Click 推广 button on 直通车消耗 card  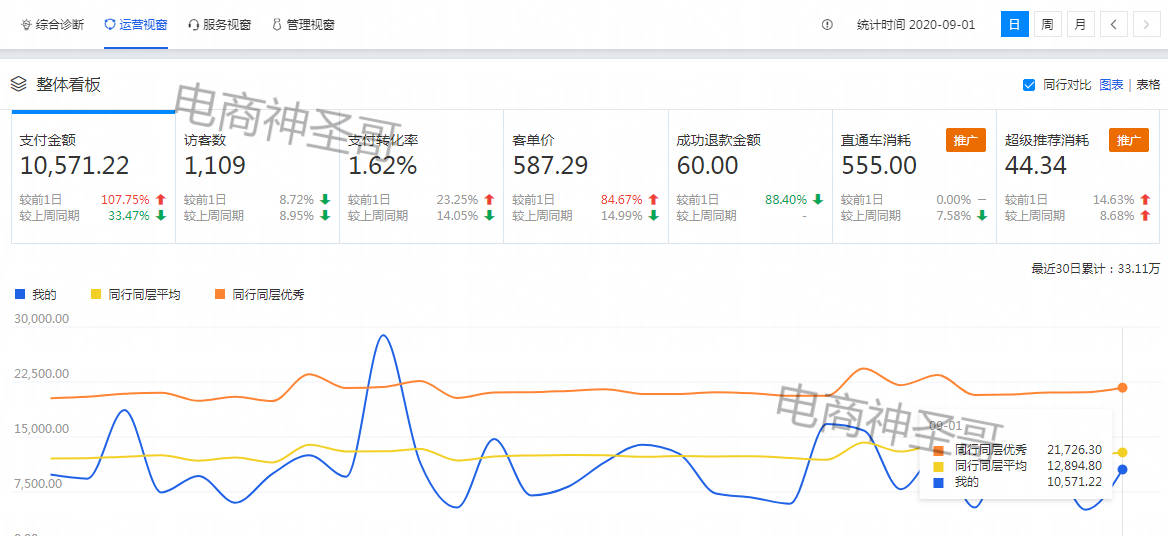tap(965, 140)
